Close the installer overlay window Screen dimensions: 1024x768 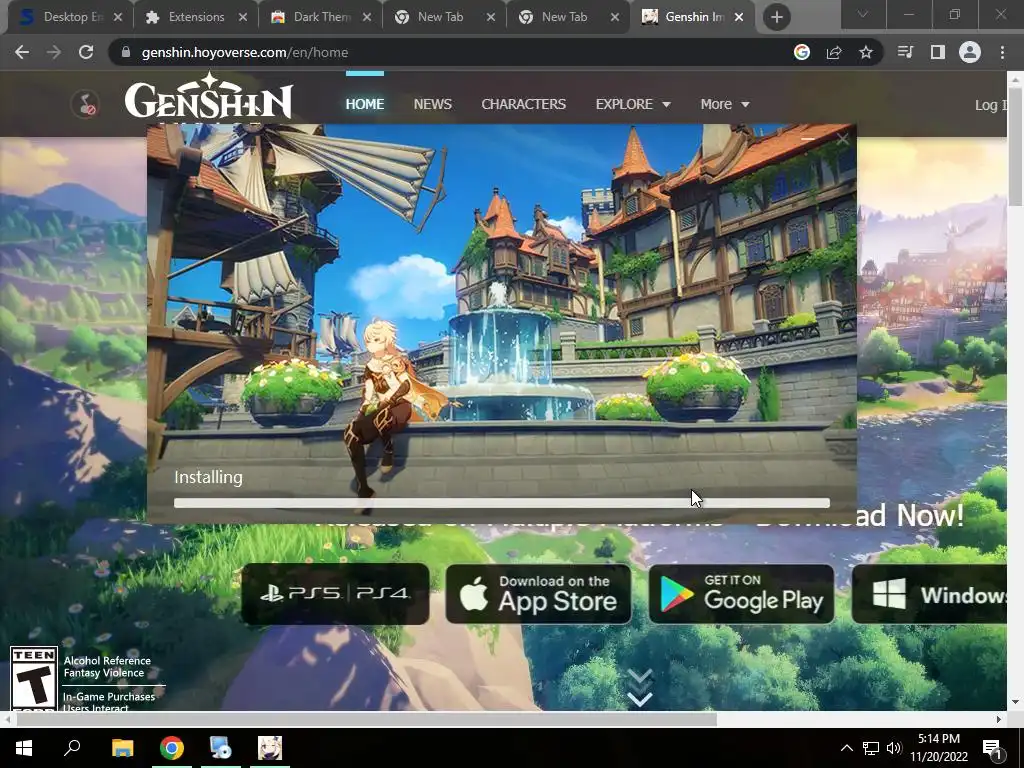pyautogui.click(x=842, y=139)
